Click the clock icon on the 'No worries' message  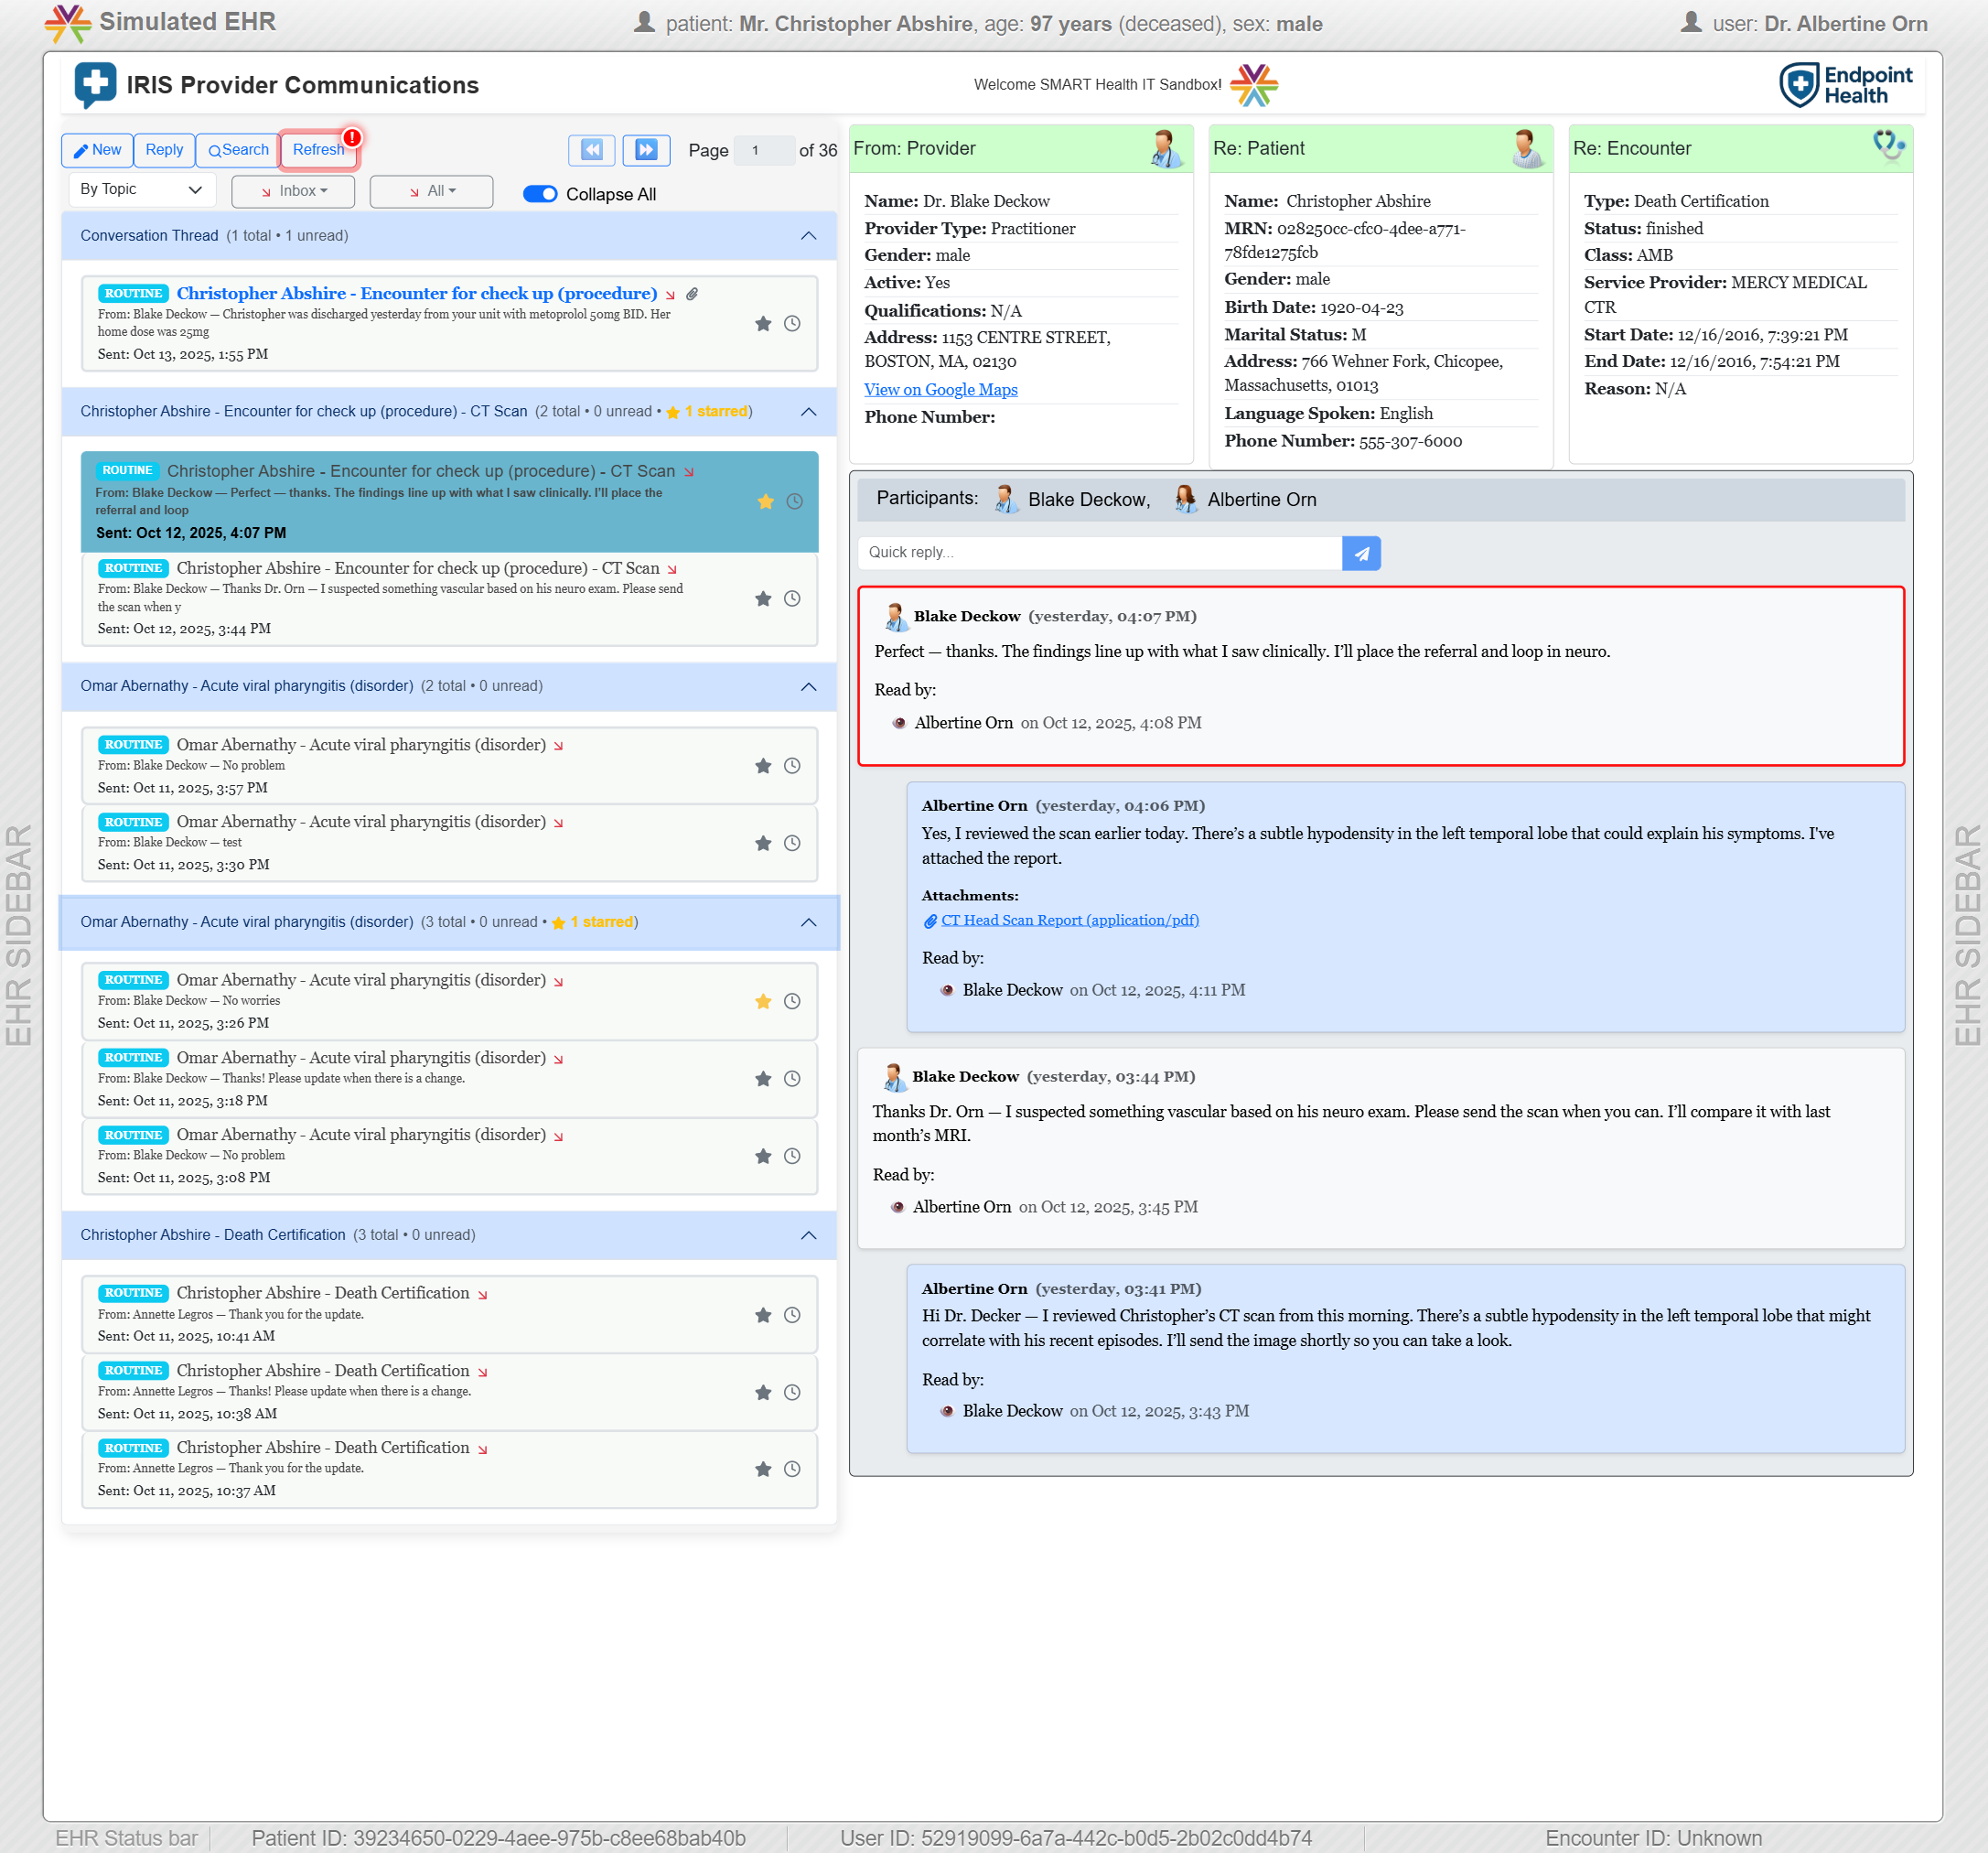click(x=792, y=1001)
